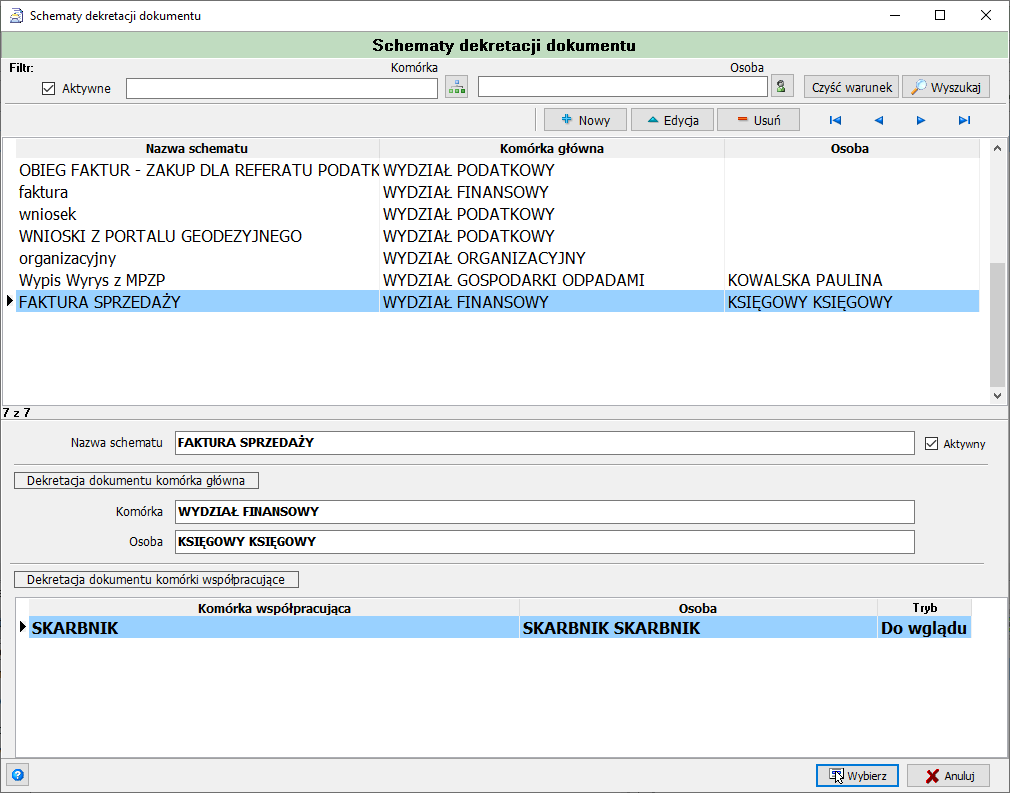The width and height of the screenshot is (1010, 793).
Task: Click WYDZIAŁ ORGANIZACYJNY cell
Action: [552, 258]
